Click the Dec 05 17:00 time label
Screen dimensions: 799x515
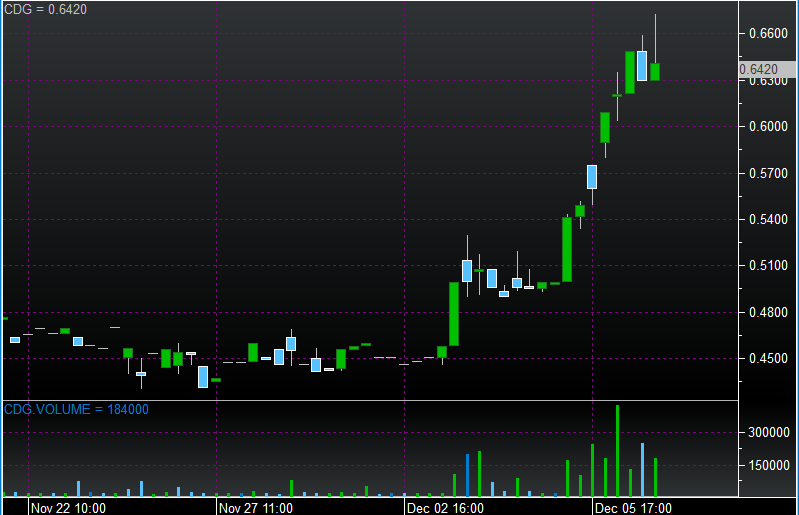pyautogui.click(x=632, y=507)
